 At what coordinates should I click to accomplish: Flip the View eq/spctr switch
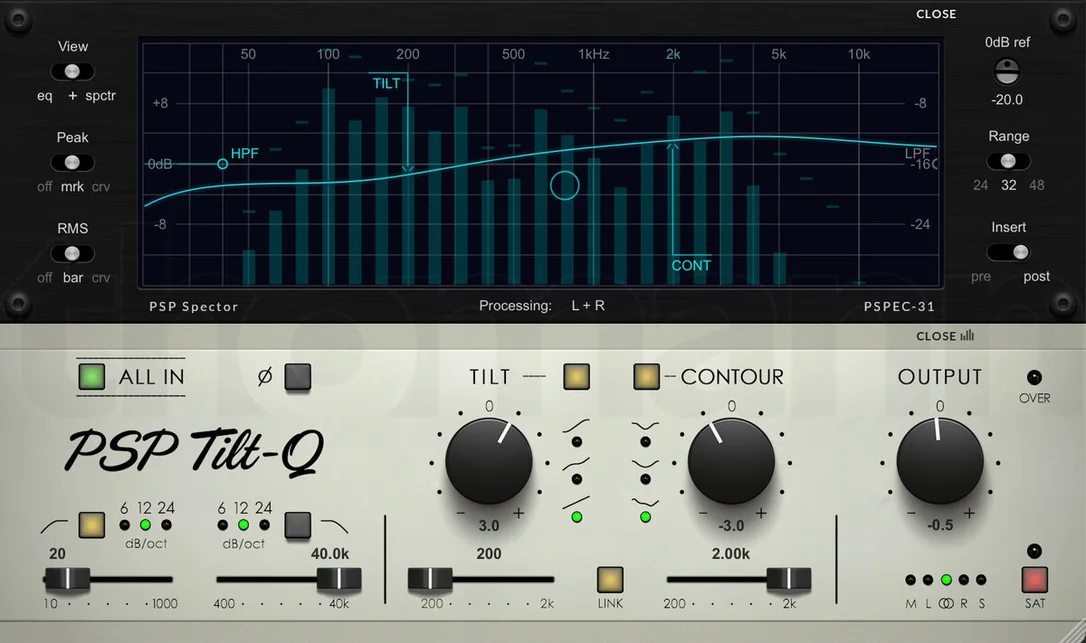72,71
